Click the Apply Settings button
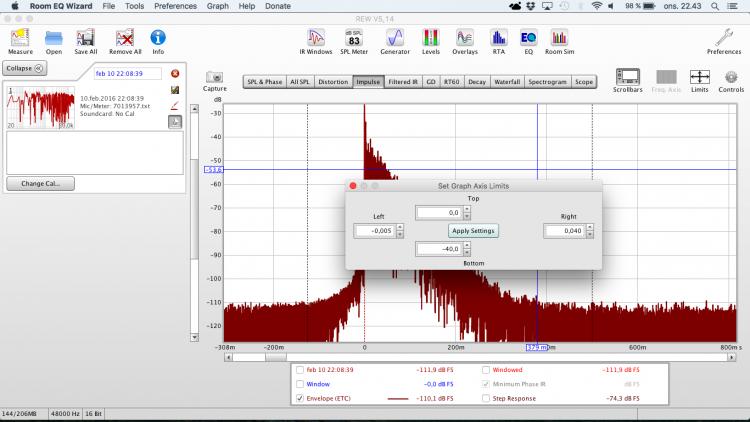Viewport: 750px width, 422px height. pos(473,231)
